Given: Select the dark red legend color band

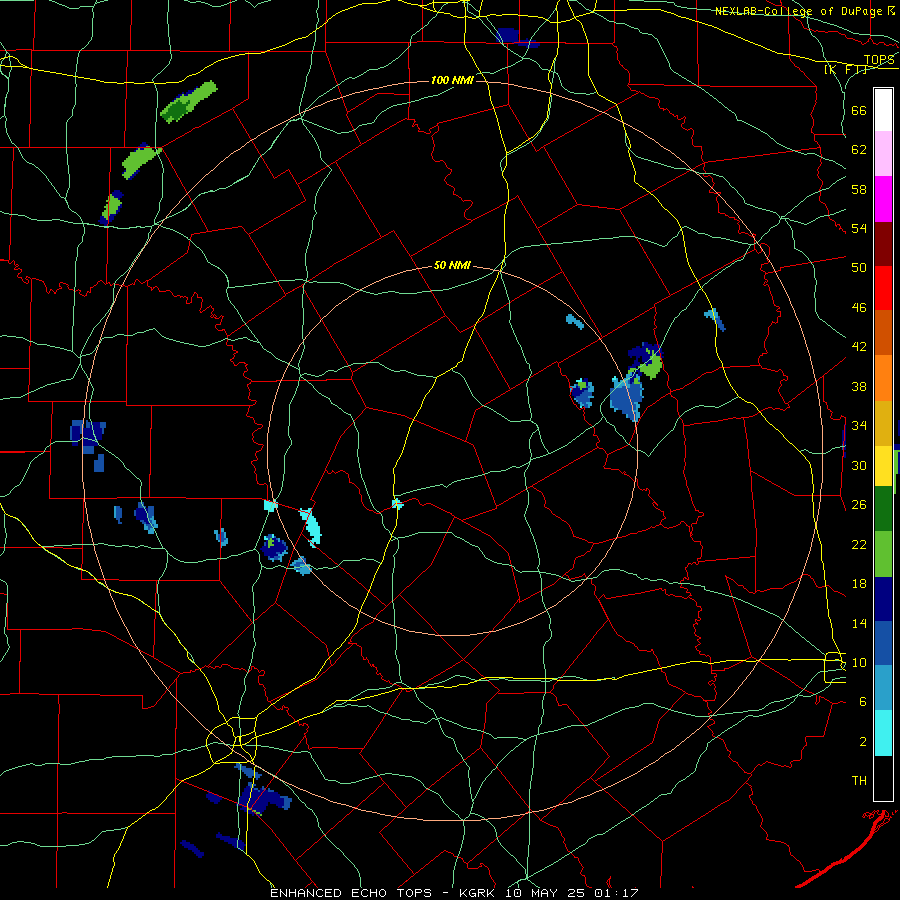Looking at the screenshot, I should pos(883,244).
